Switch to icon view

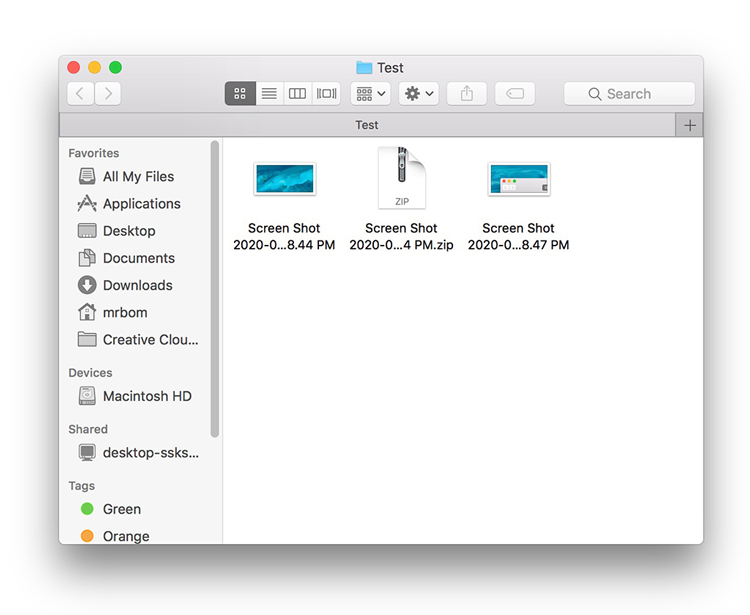coord(240,93)
